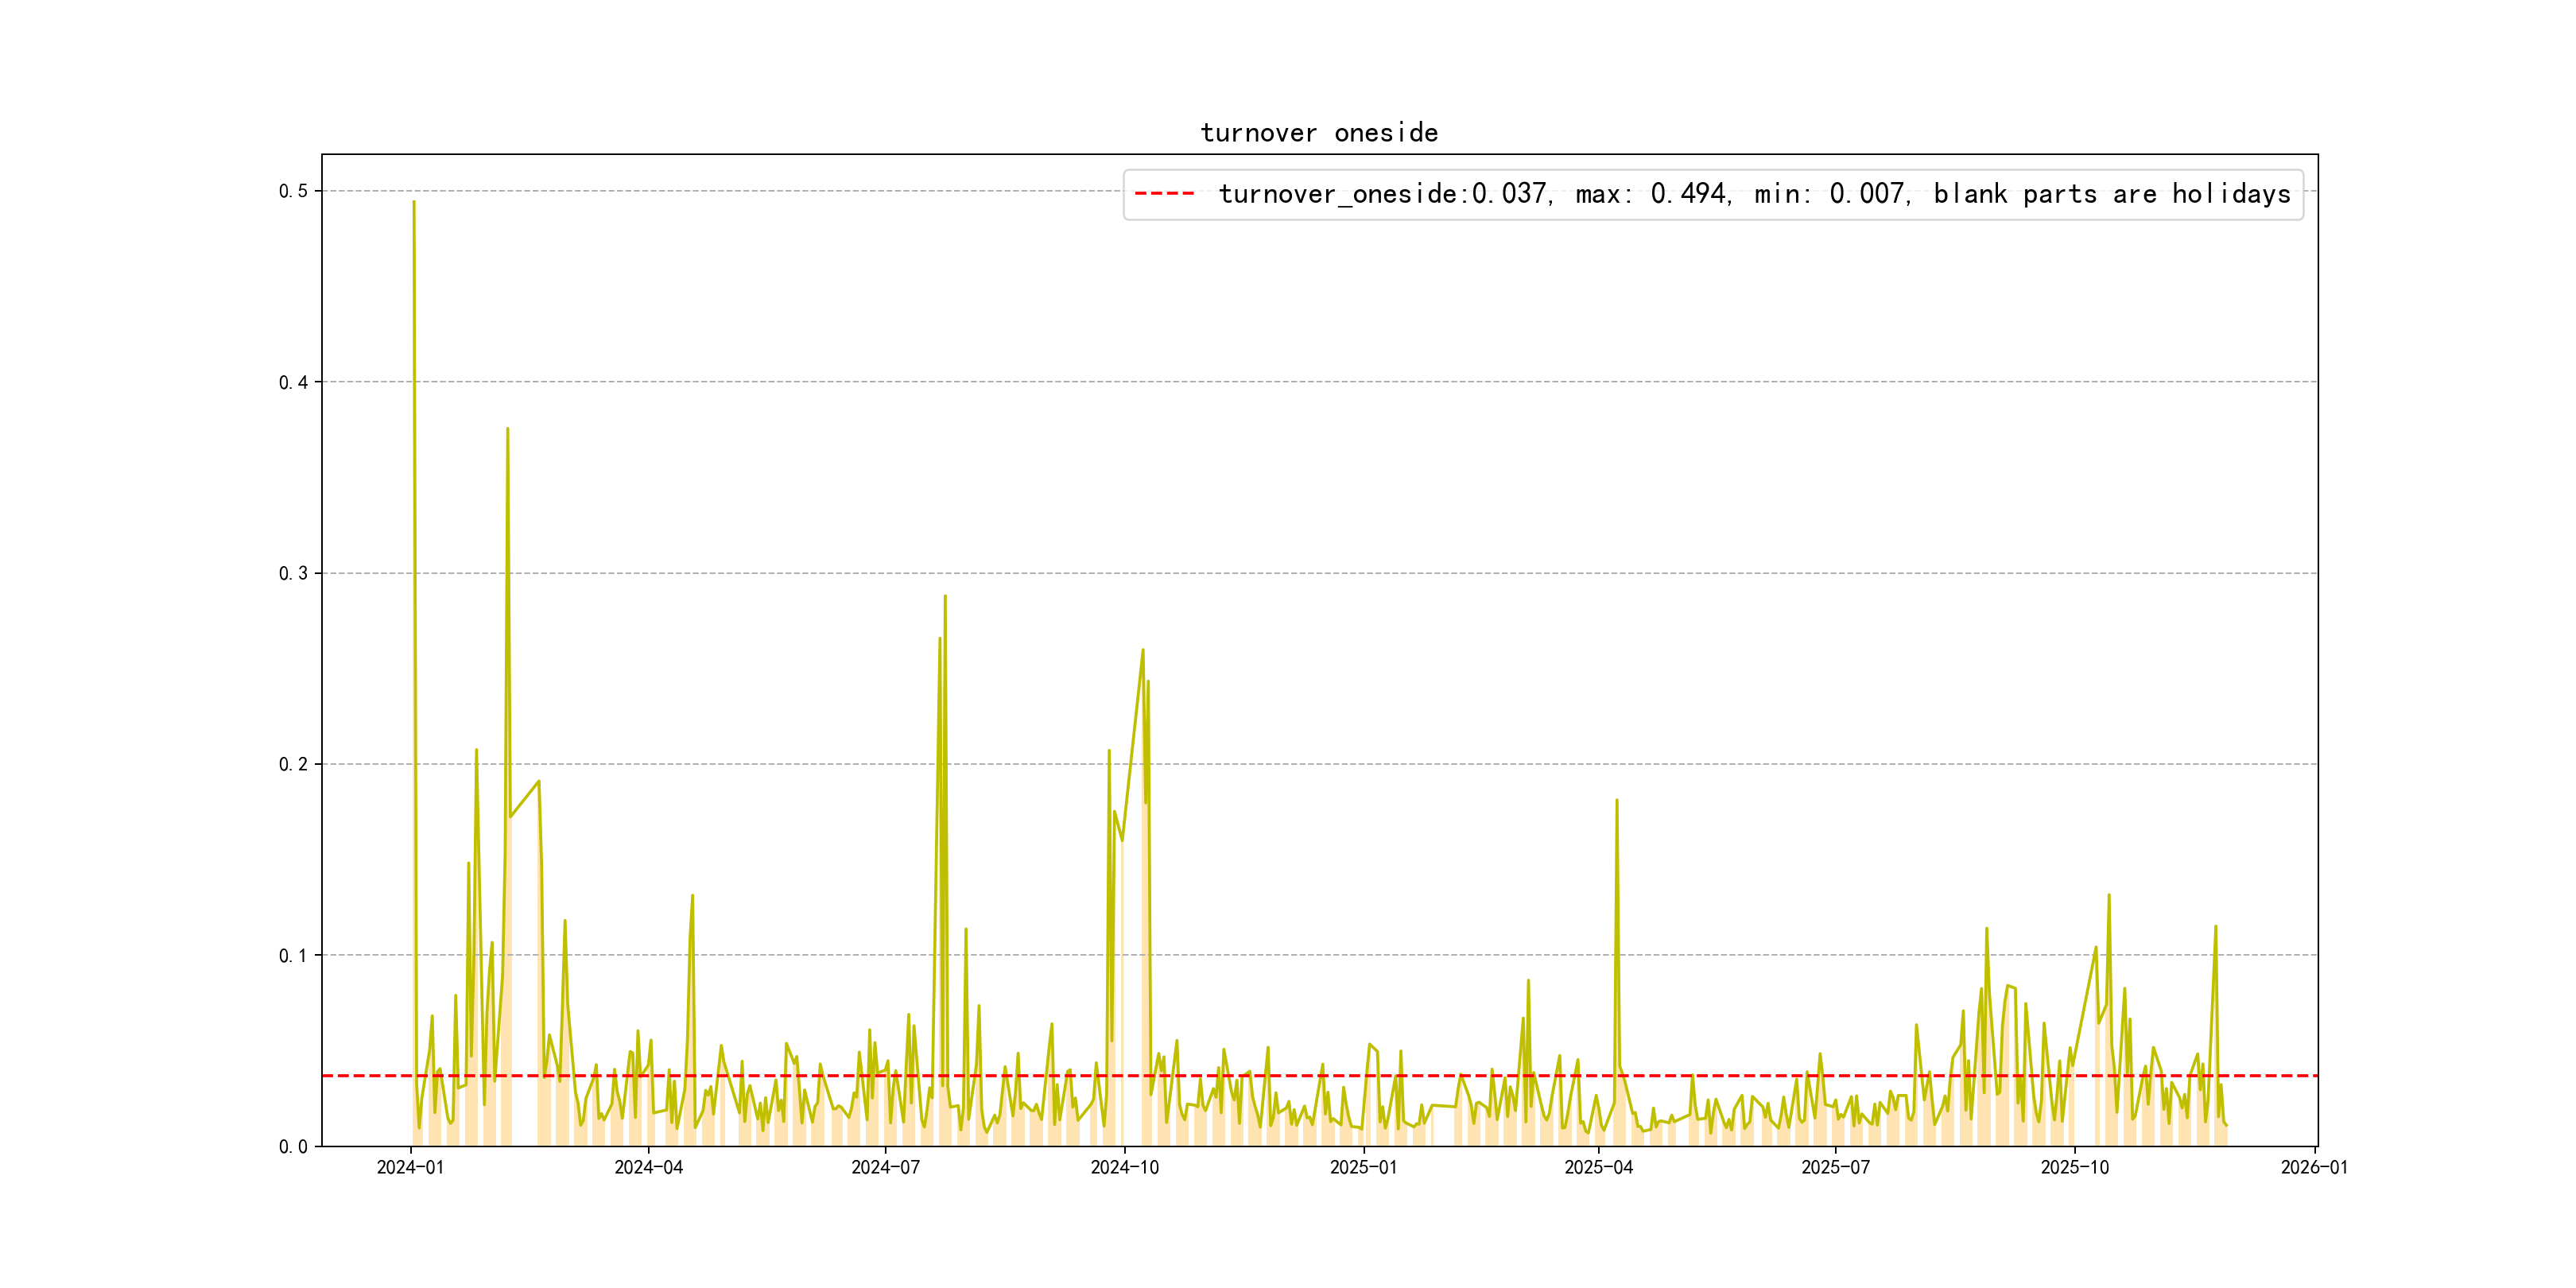Click the chart title 'turnover oneside'
The height and width of the screenshot is (1288, 2576).
1319,133
